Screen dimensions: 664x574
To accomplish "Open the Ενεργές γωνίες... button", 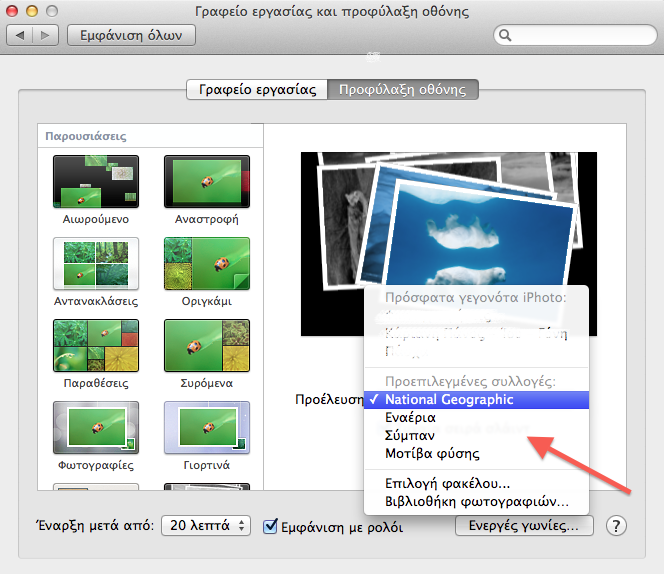I will [x=524, y=526].
